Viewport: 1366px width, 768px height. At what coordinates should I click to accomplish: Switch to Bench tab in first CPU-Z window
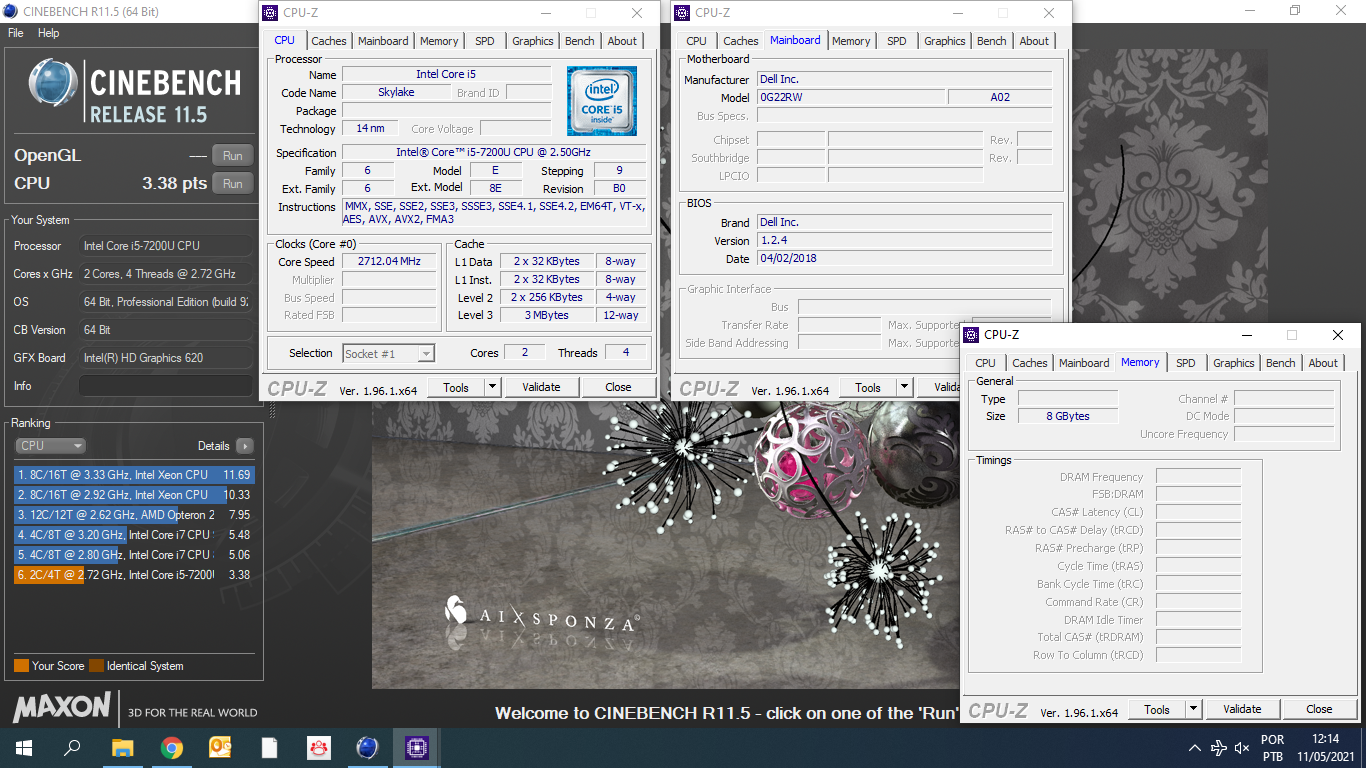[580, 41]
